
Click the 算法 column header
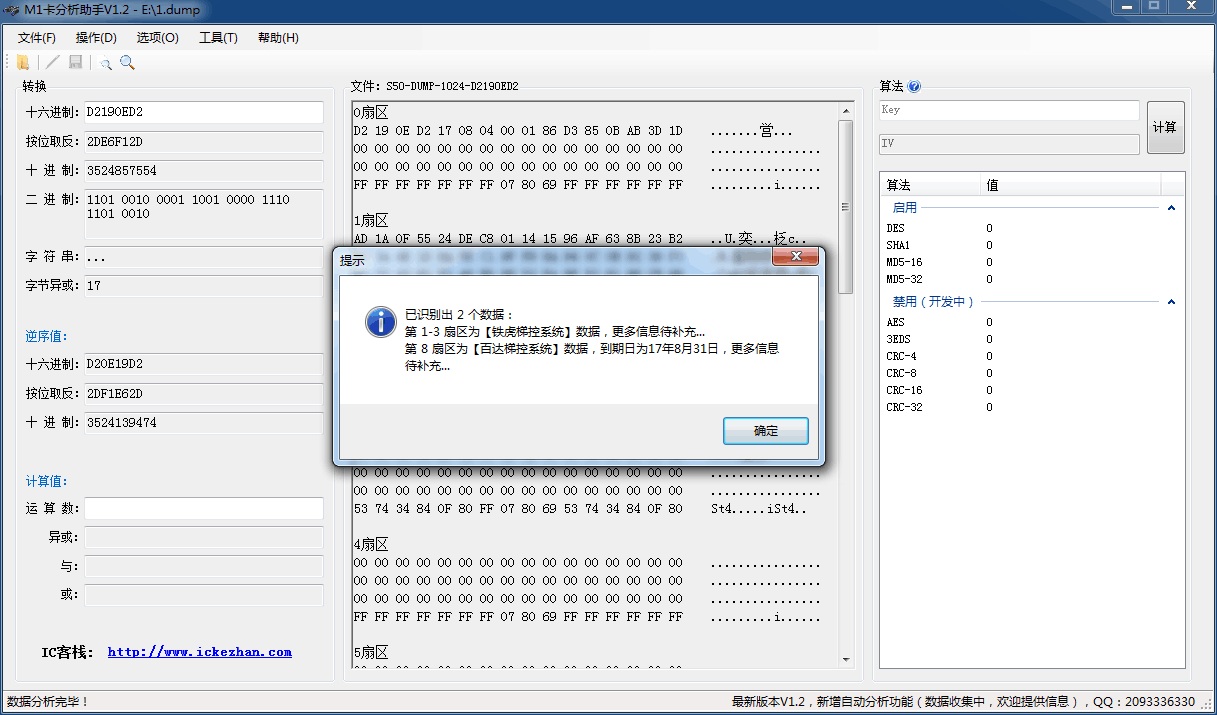click(x=931, y=185)
